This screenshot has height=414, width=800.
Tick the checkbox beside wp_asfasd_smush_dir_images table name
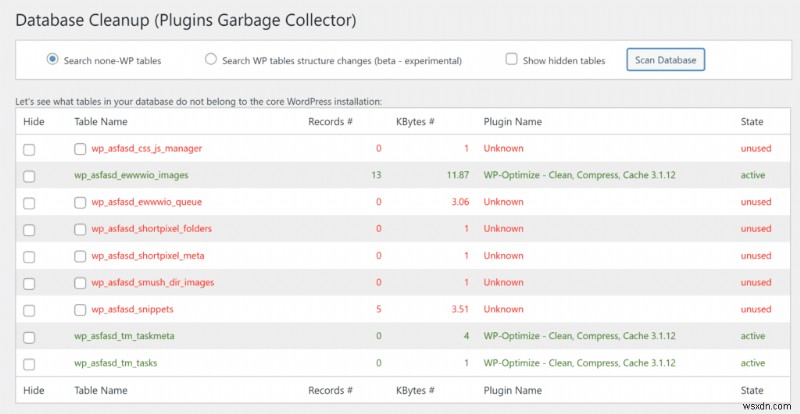click(x=80, y=283)
